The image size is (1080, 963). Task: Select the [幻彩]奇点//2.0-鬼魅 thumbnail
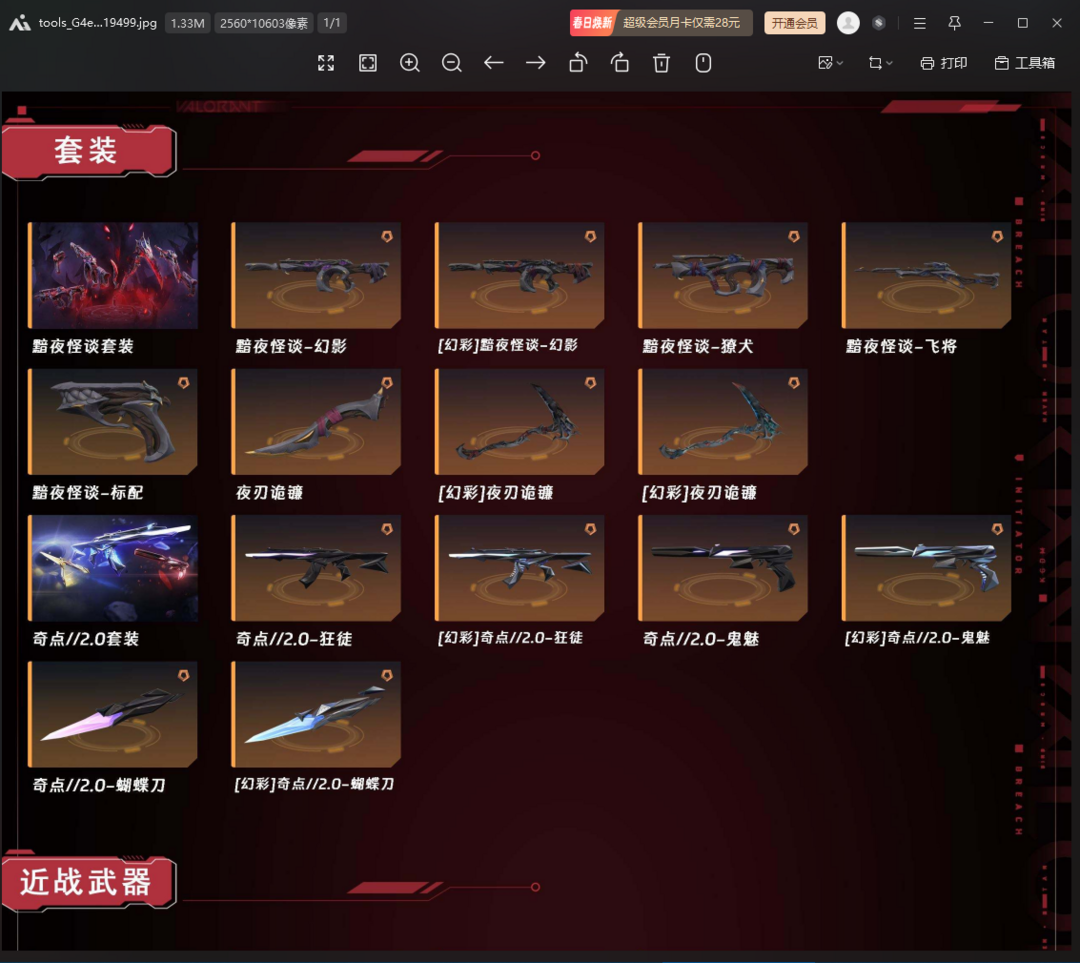point(926,568)
